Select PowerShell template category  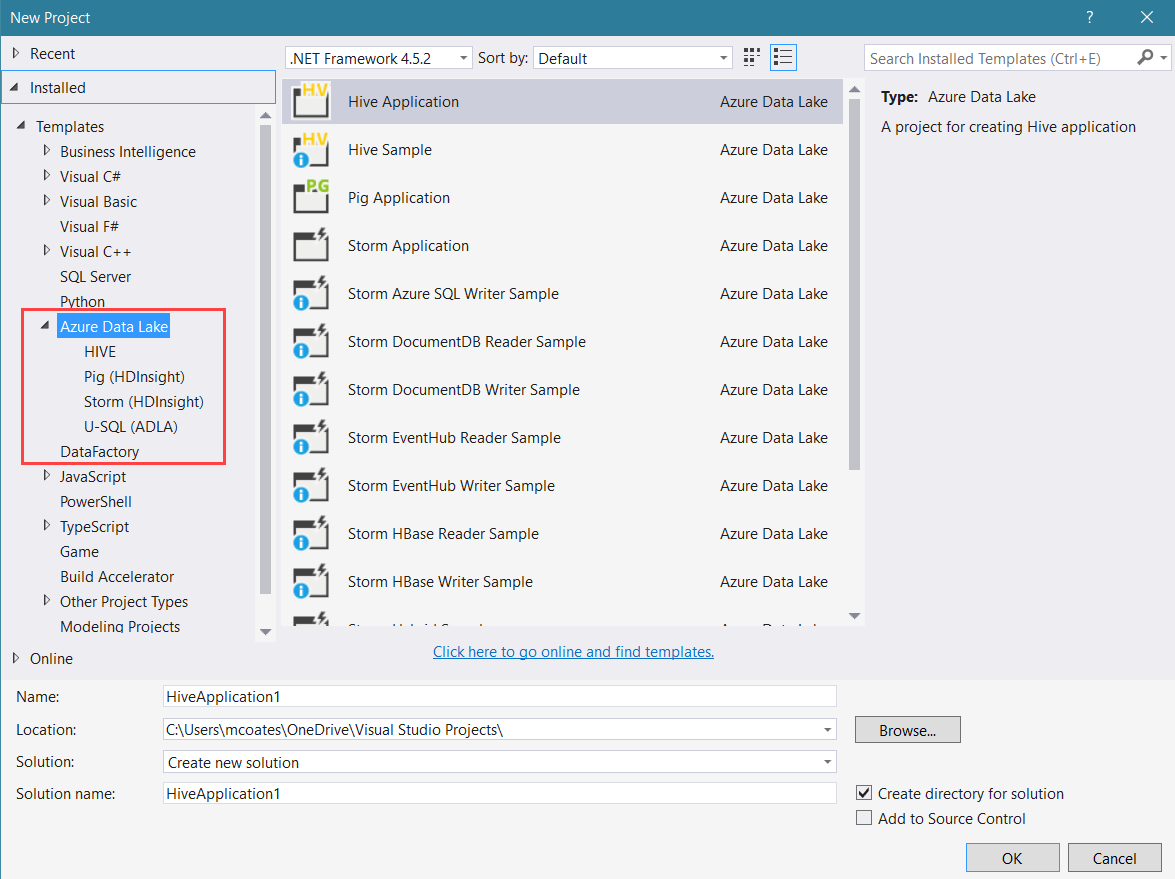click(96, 501)
